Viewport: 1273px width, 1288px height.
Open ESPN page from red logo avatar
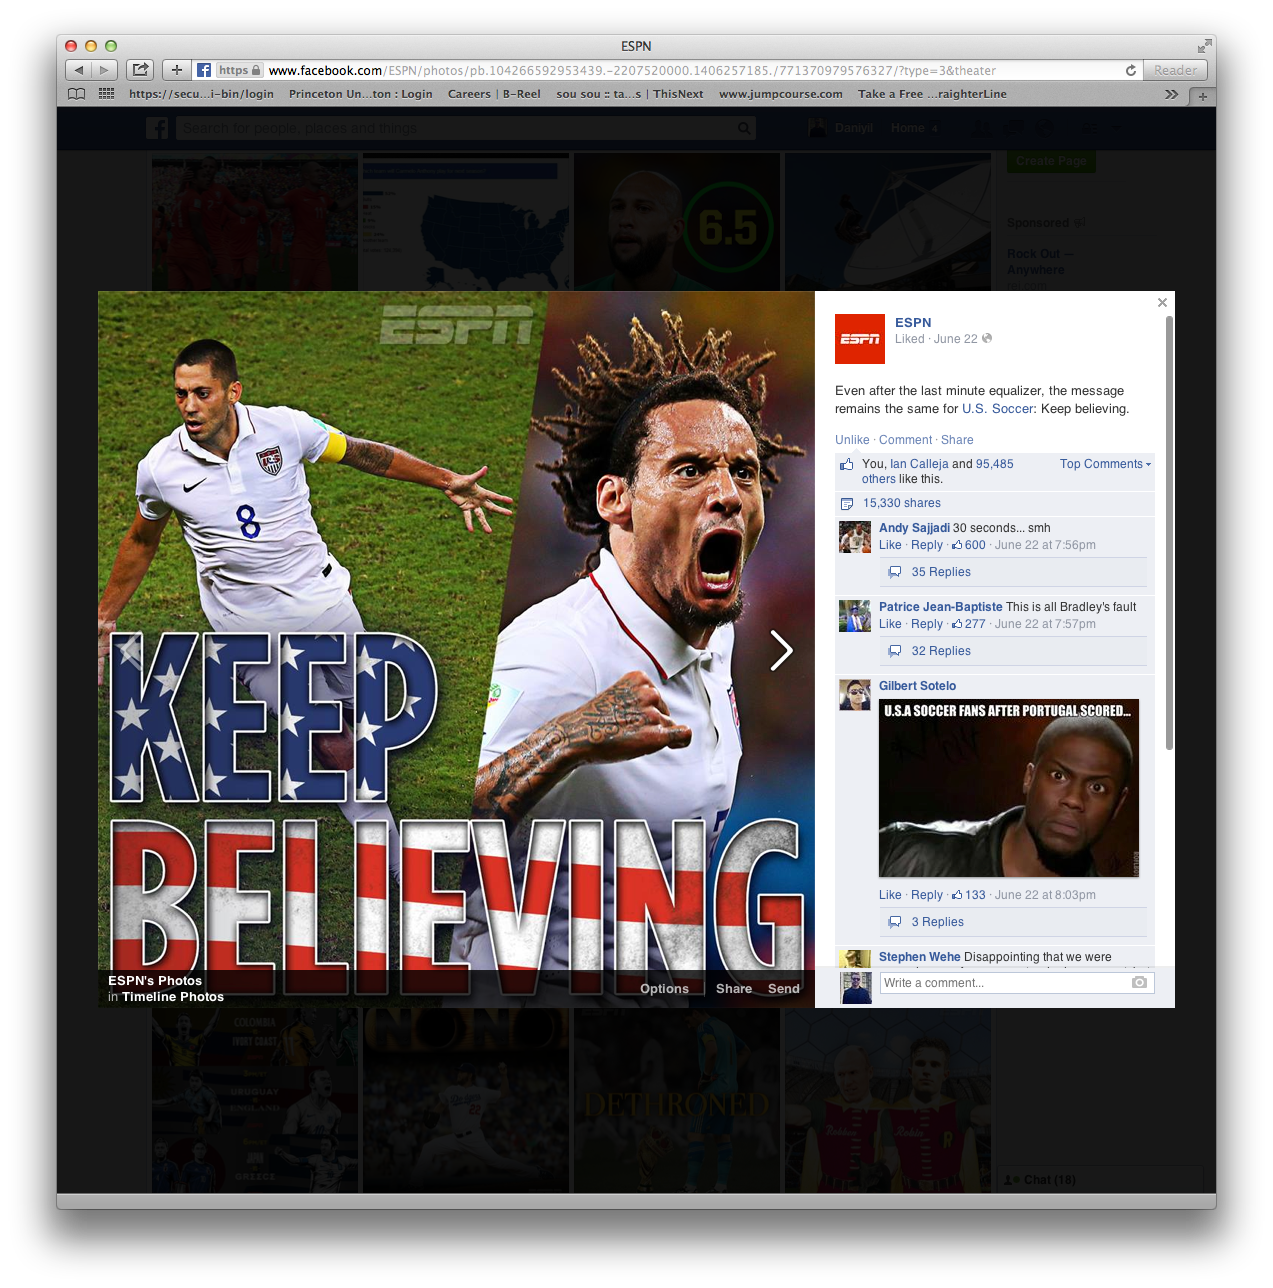(860, 339)
